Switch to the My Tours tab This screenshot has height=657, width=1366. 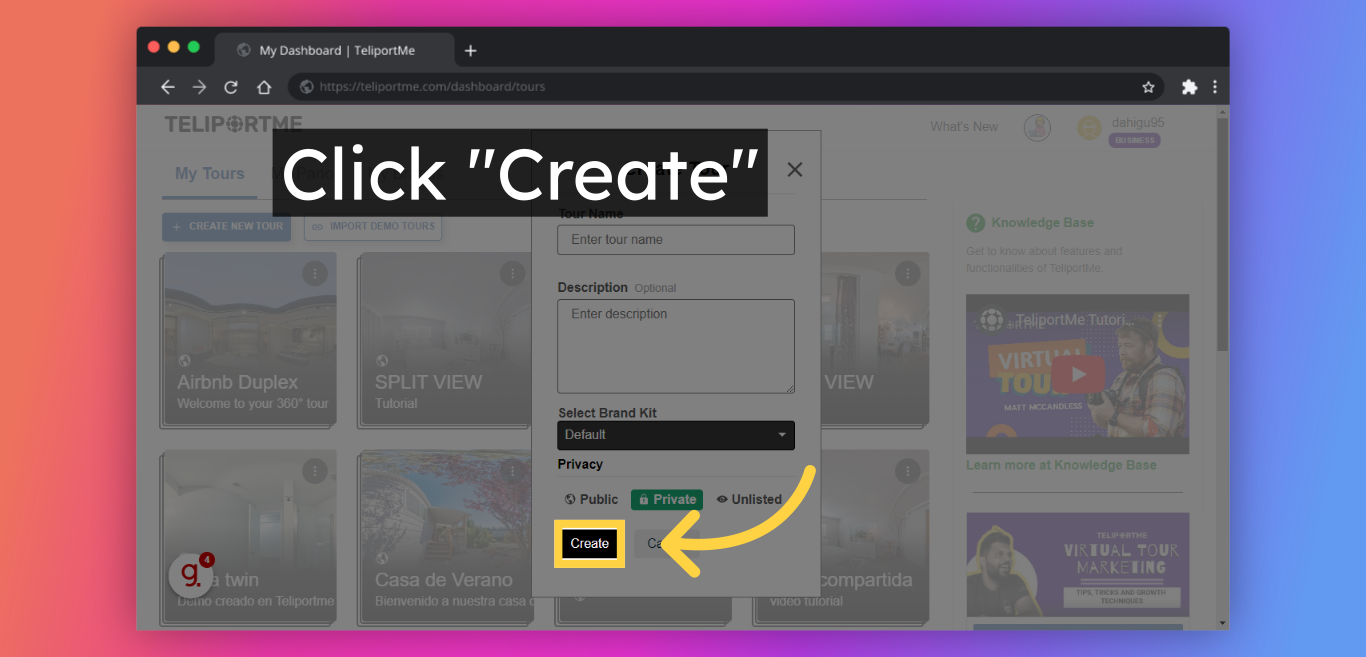(210, 174)
